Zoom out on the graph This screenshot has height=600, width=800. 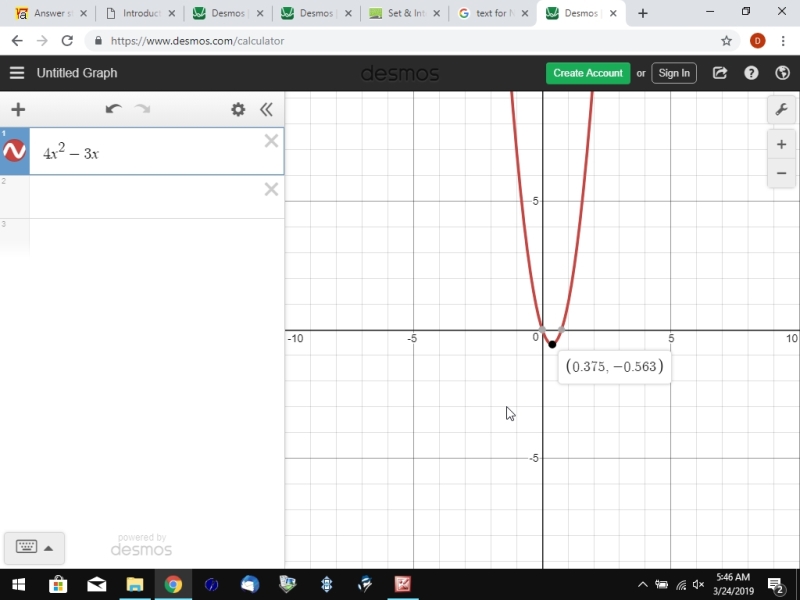pyautogui.click(x=781, y=173)
